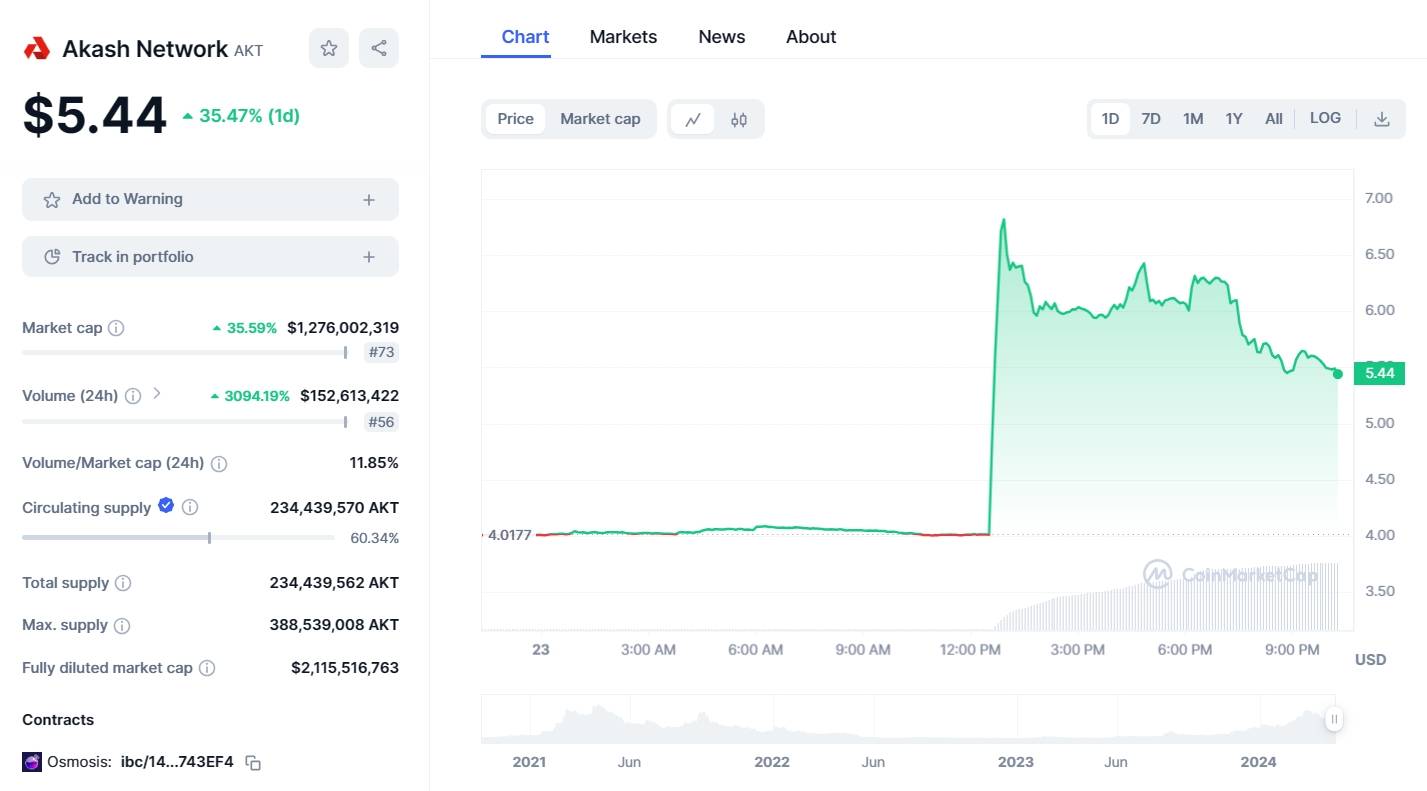This screenshot has width=1427, height=791.
Task: Click the $5.44 price heading
Action: (x=95, y=115)
